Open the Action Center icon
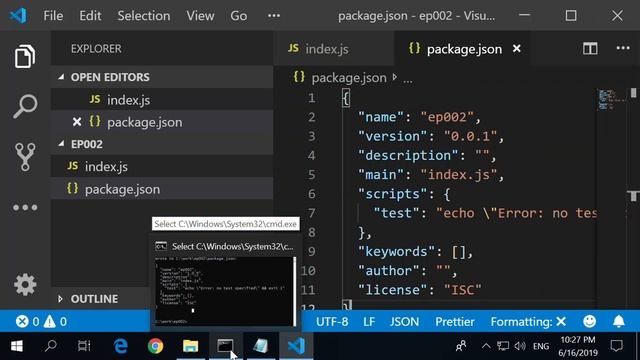Screen dimensions: 640x360 (x=616, y=346)
